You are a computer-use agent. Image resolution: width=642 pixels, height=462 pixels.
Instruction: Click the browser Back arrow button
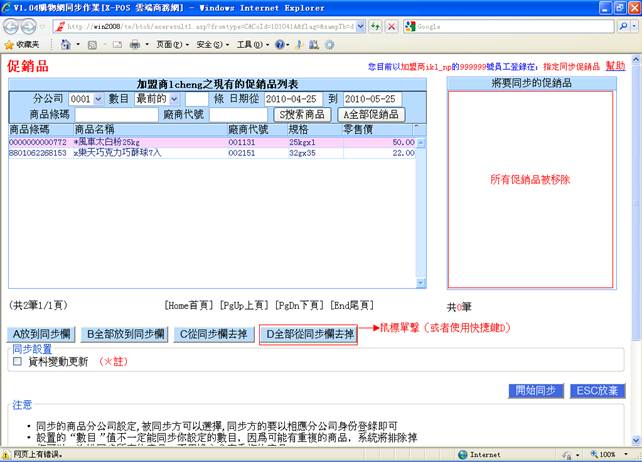pyautogui.click(x=13, y=25)
